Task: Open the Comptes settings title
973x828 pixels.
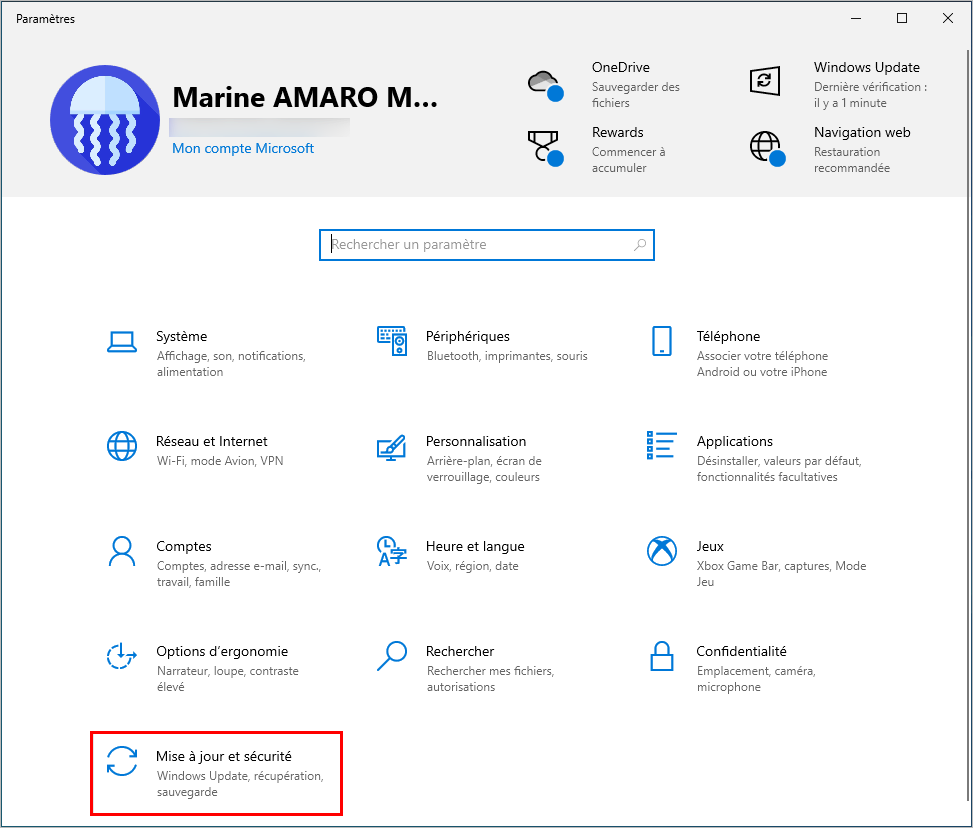Action: click(184, 546)
